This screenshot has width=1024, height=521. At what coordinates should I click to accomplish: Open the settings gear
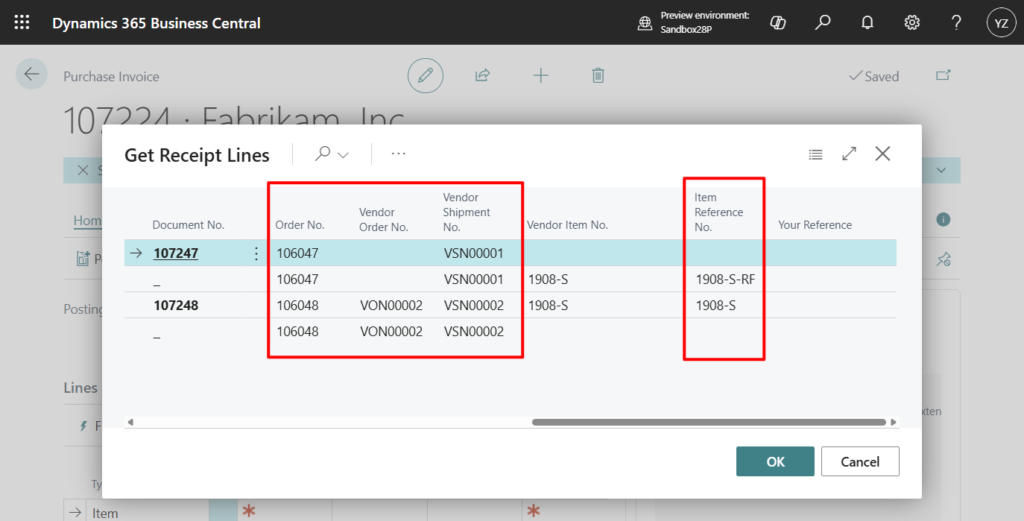912,22
